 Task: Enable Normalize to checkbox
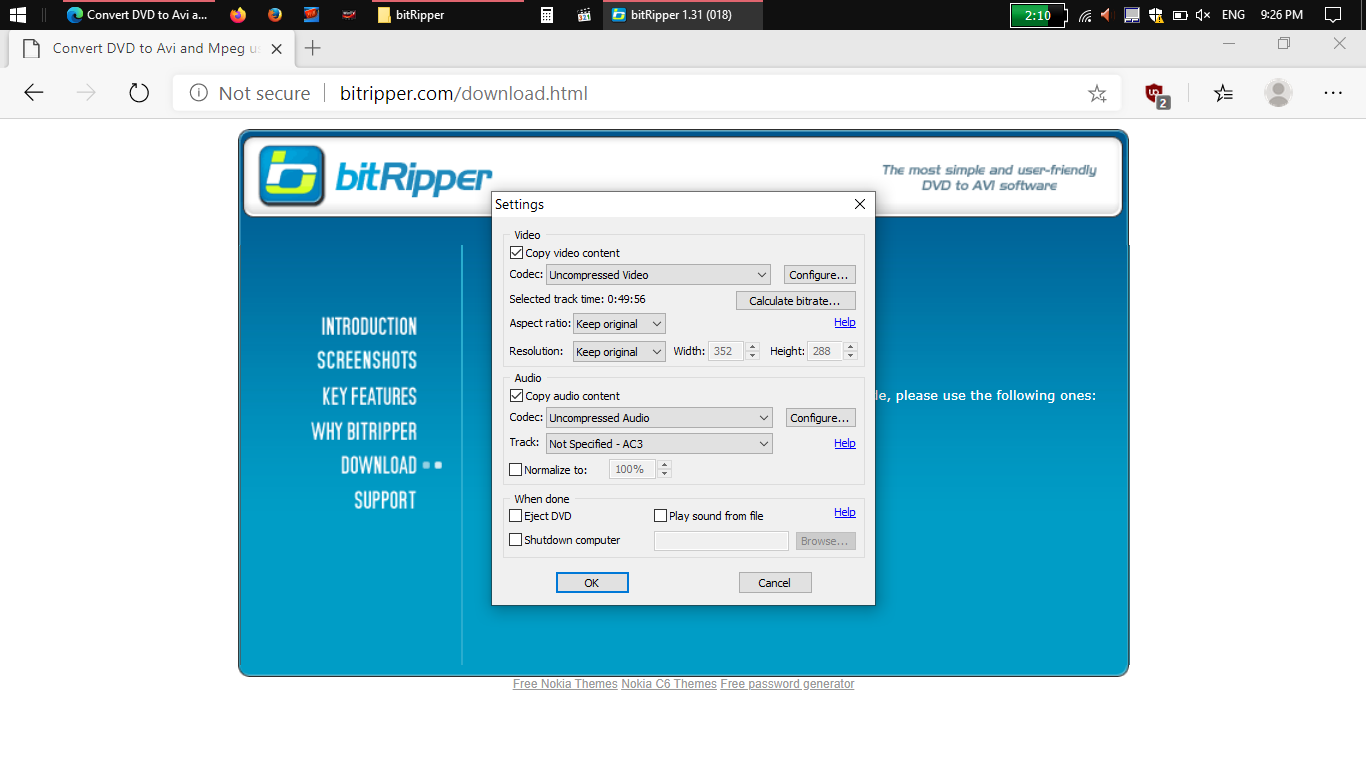coord(516,469)
